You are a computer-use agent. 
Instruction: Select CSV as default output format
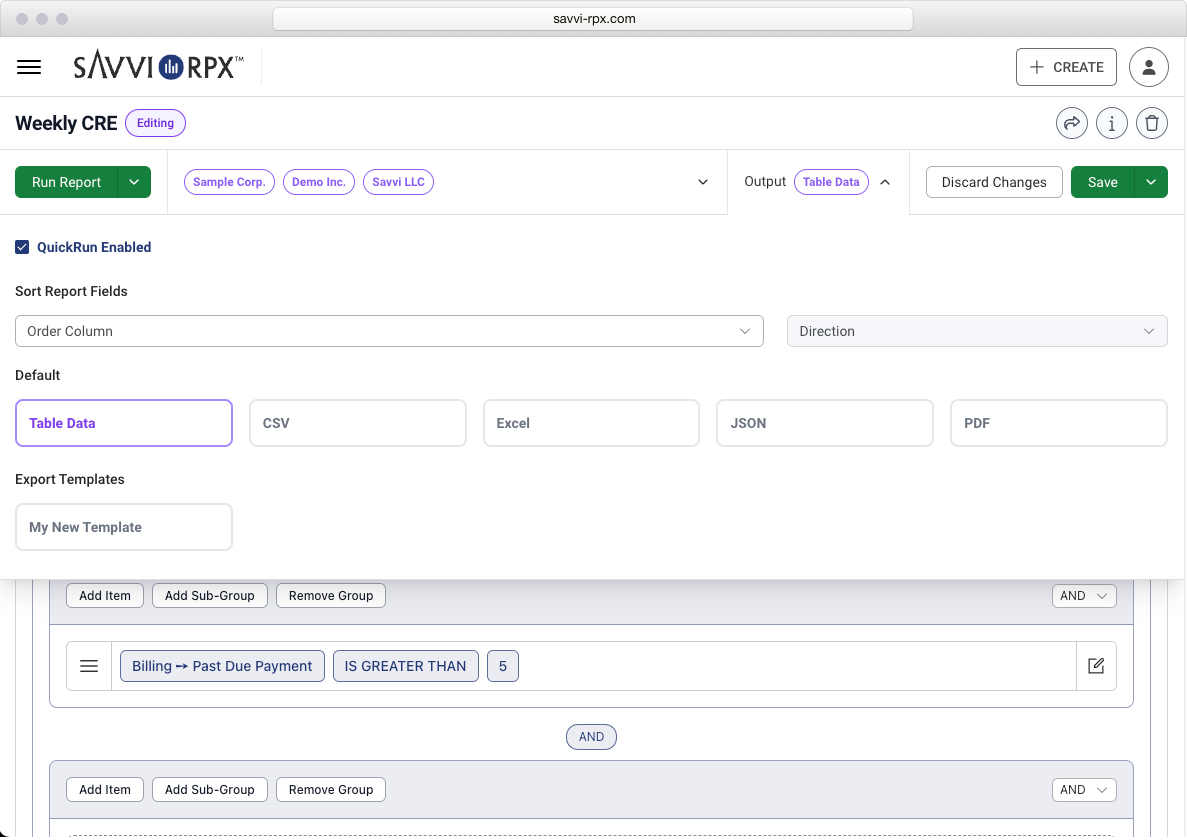[x=357, y=423]
